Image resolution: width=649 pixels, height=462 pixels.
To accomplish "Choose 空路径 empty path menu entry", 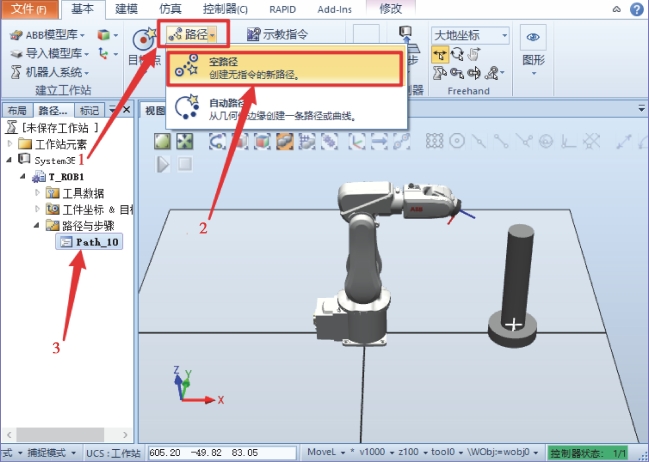I will [x=285, y=68].
